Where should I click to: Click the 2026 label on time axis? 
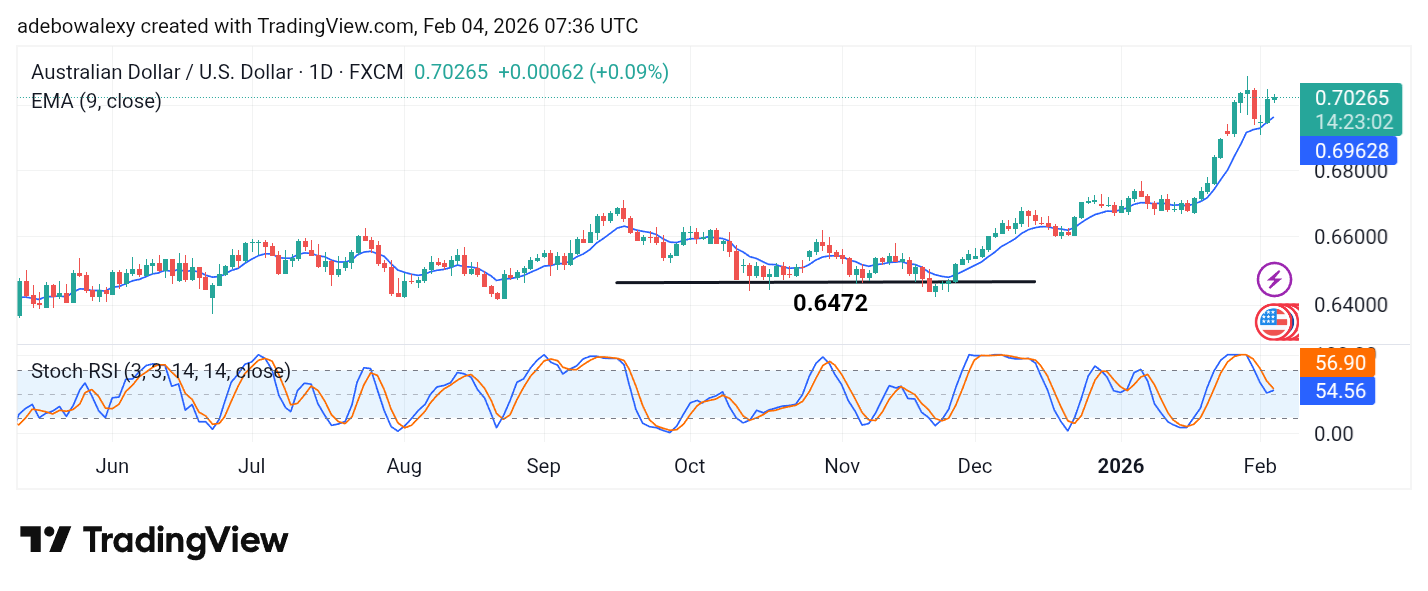coord(1121,466)
